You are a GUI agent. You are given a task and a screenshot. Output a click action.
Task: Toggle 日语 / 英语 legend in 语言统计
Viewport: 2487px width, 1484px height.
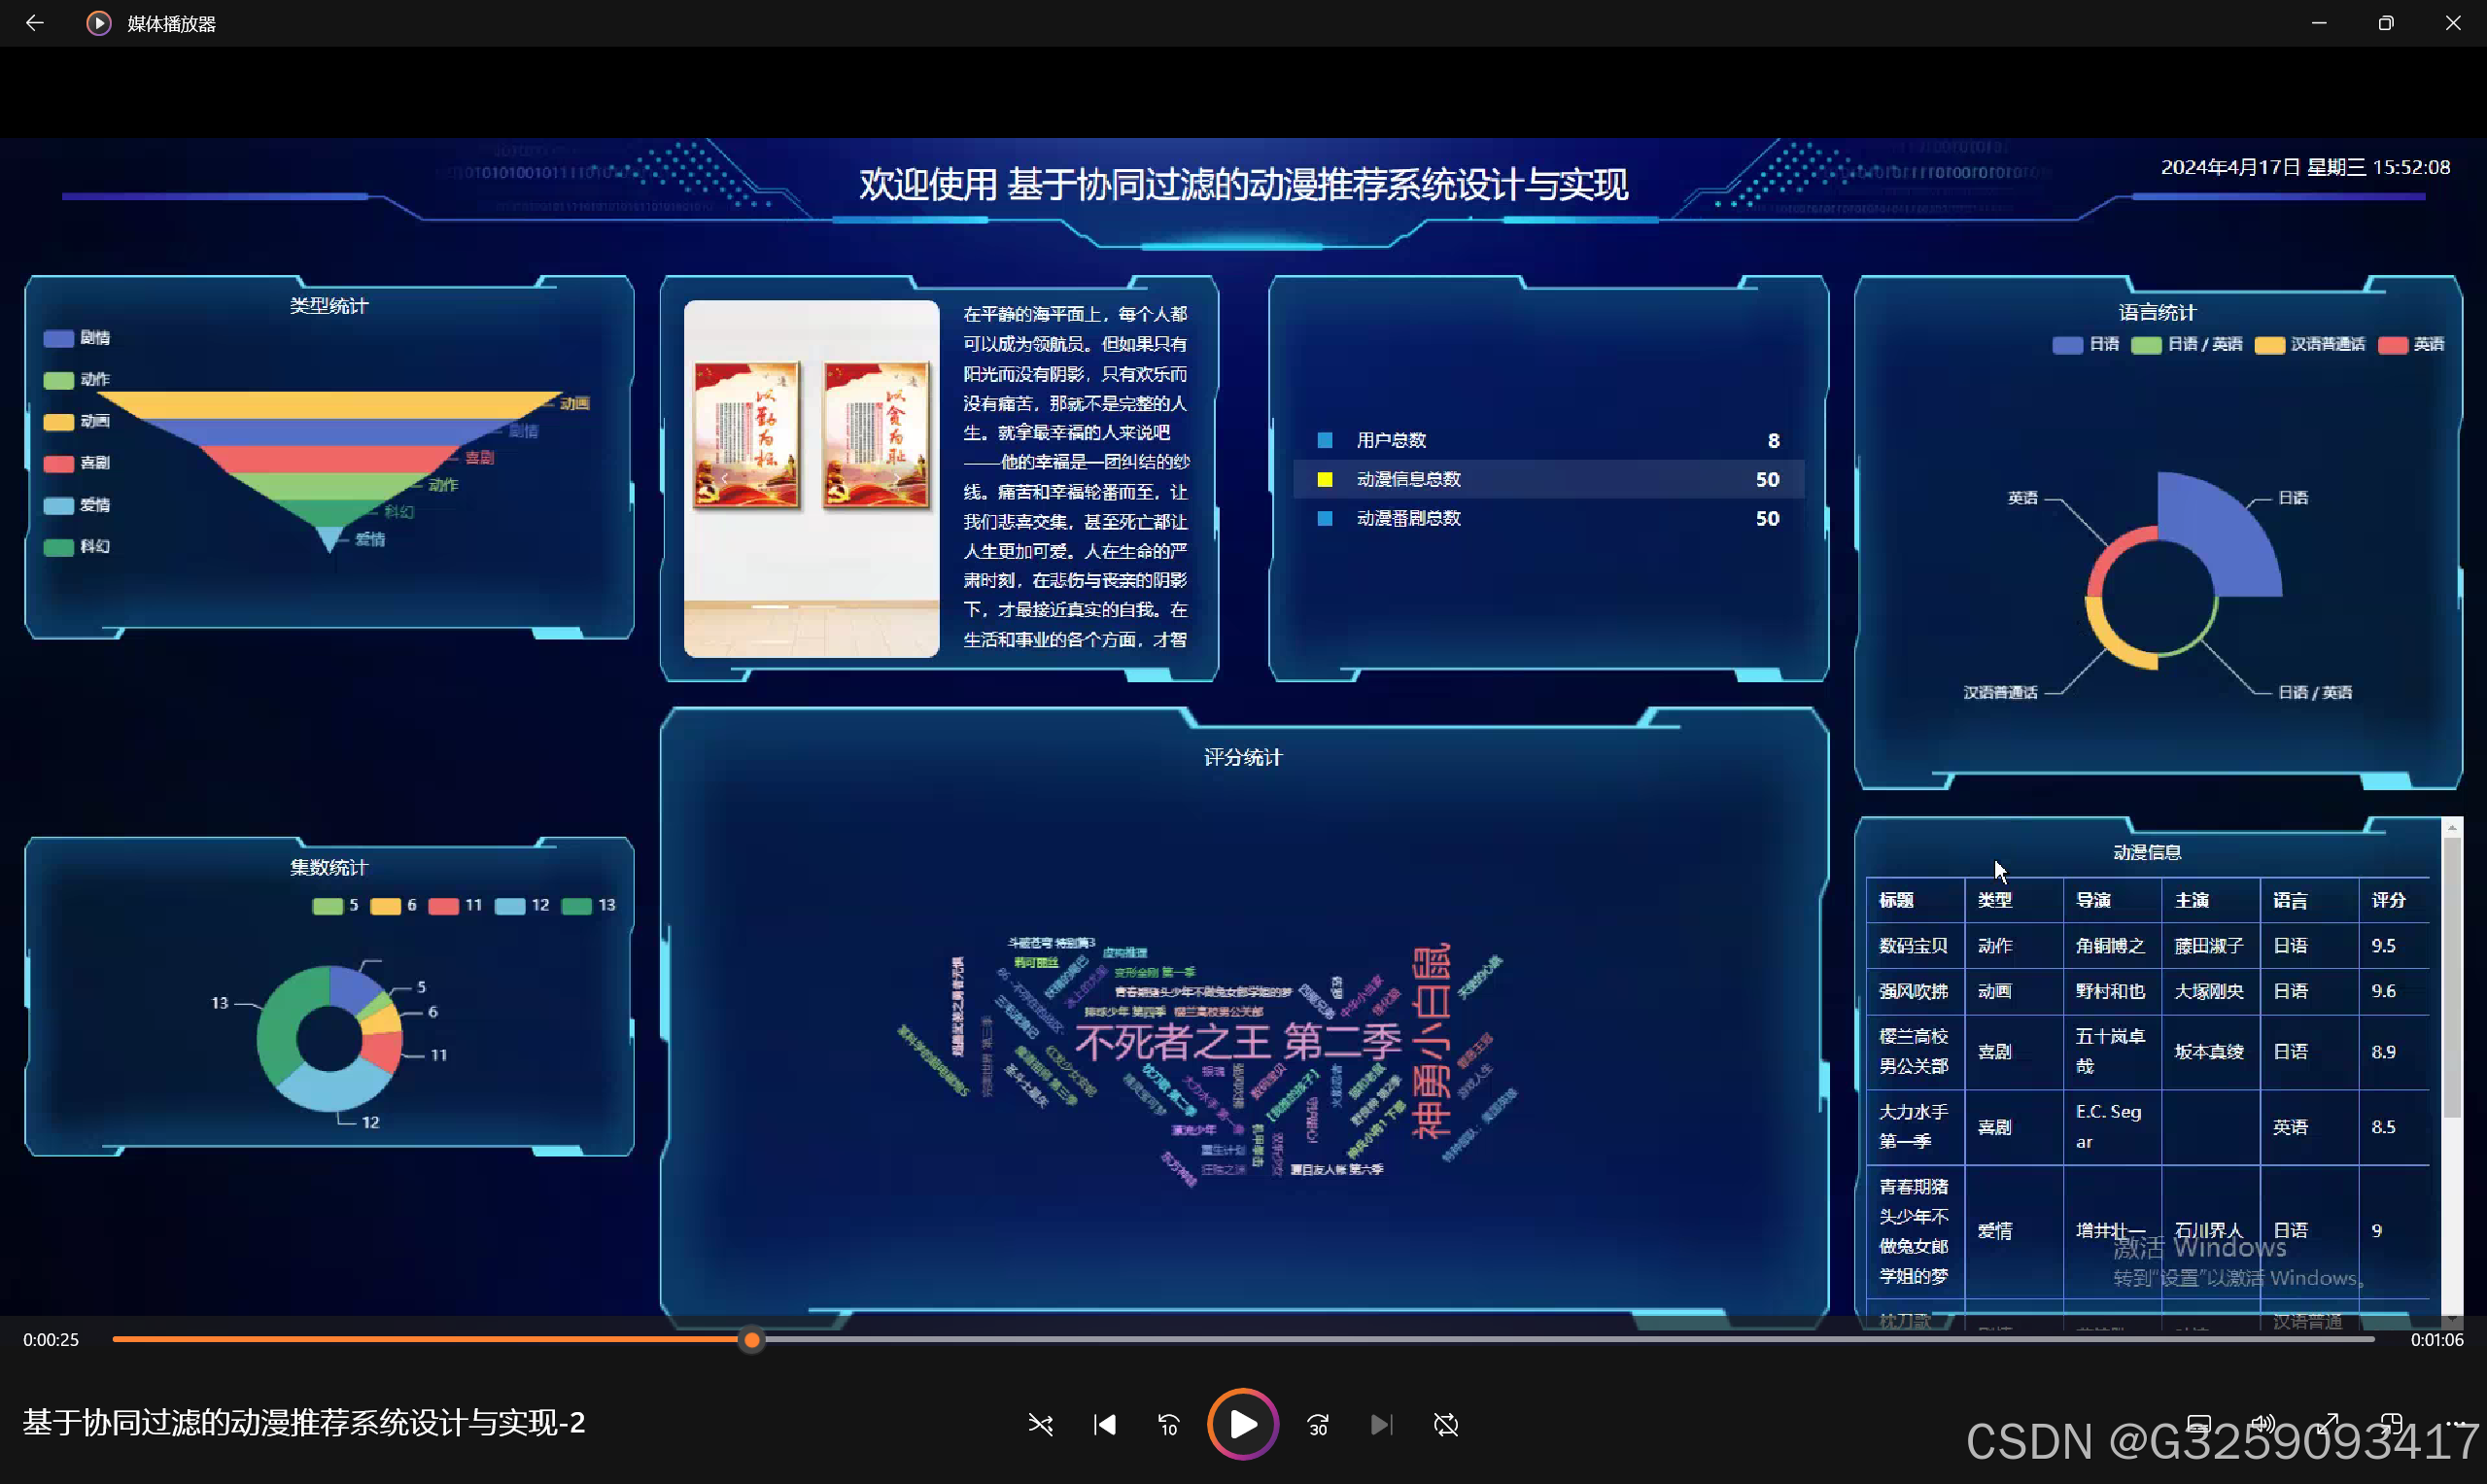(2186, 344)
